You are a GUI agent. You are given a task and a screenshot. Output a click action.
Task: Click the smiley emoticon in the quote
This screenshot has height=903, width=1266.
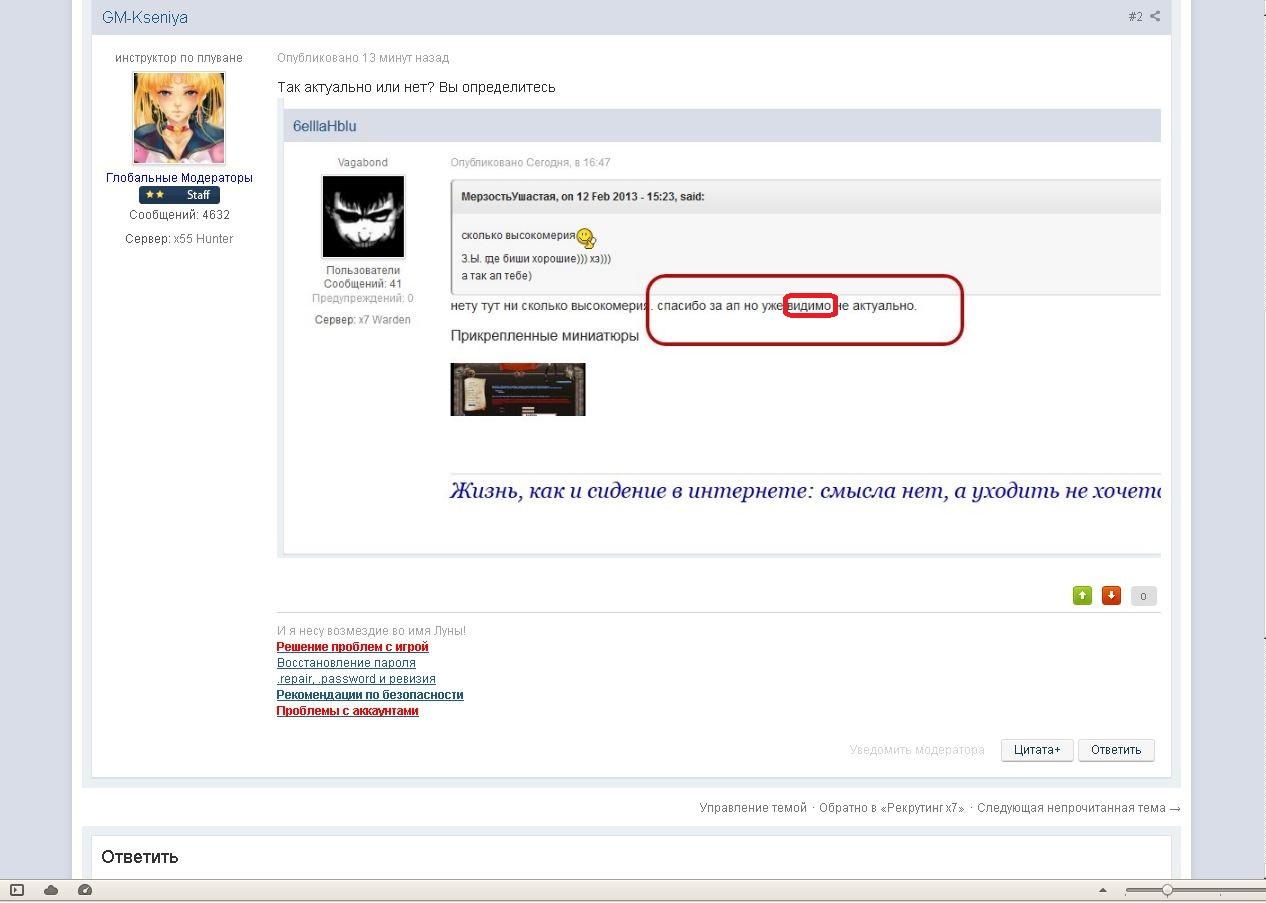click(x=587, y=238)
